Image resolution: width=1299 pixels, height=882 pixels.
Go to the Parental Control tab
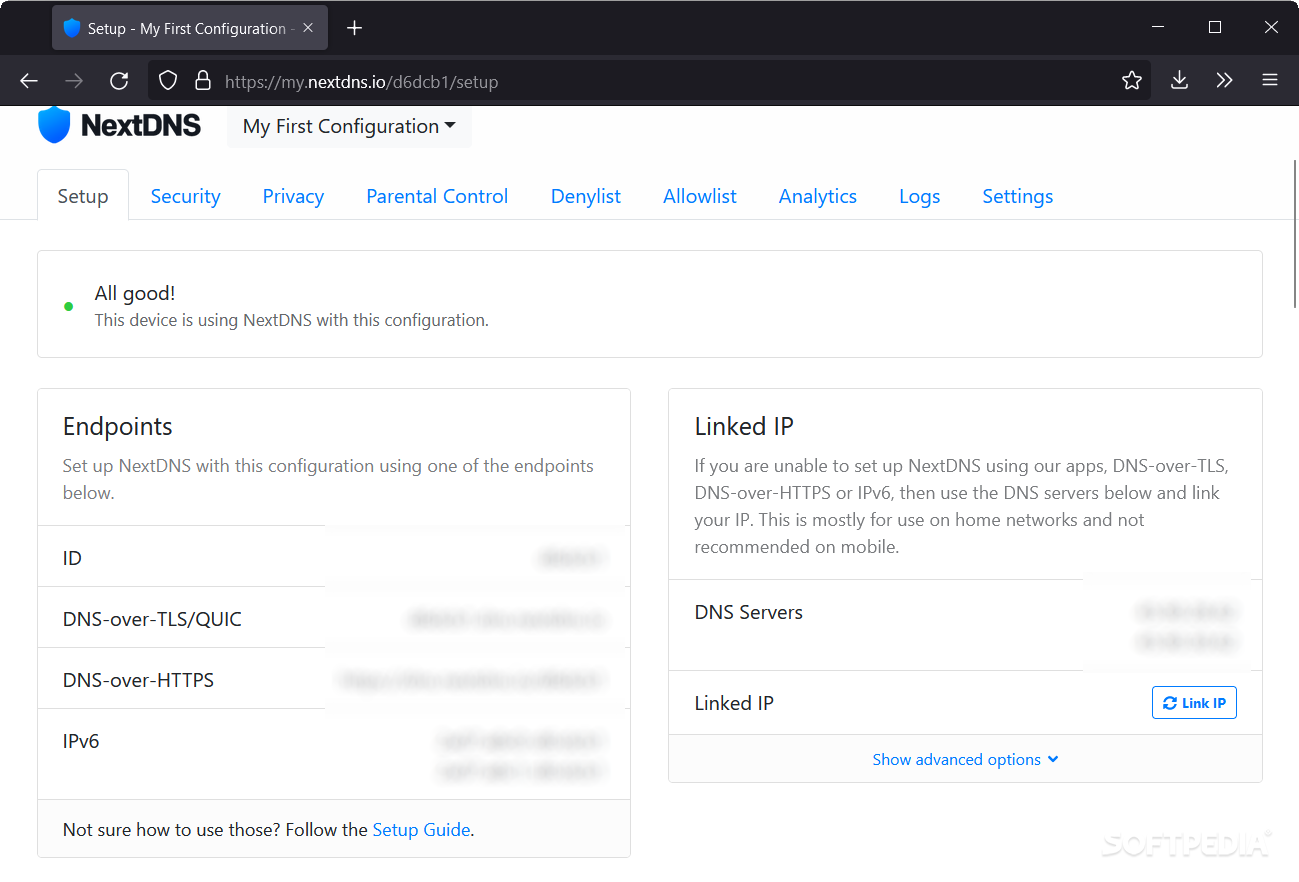point(437,196)
